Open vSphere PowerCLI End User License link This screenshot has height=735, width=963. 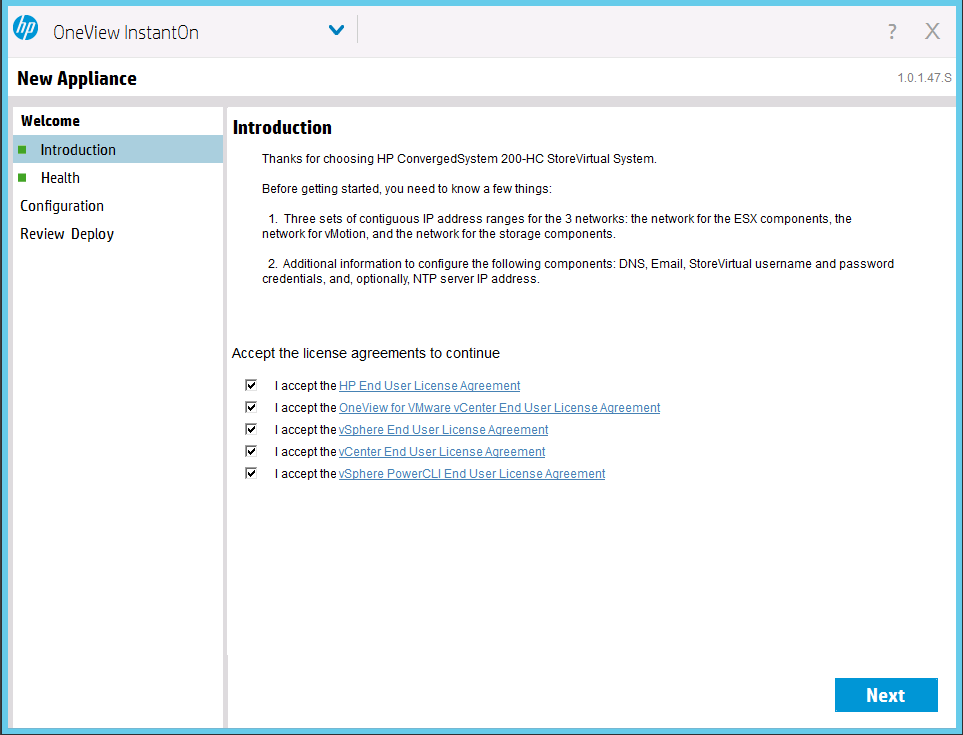click(472, 474)
